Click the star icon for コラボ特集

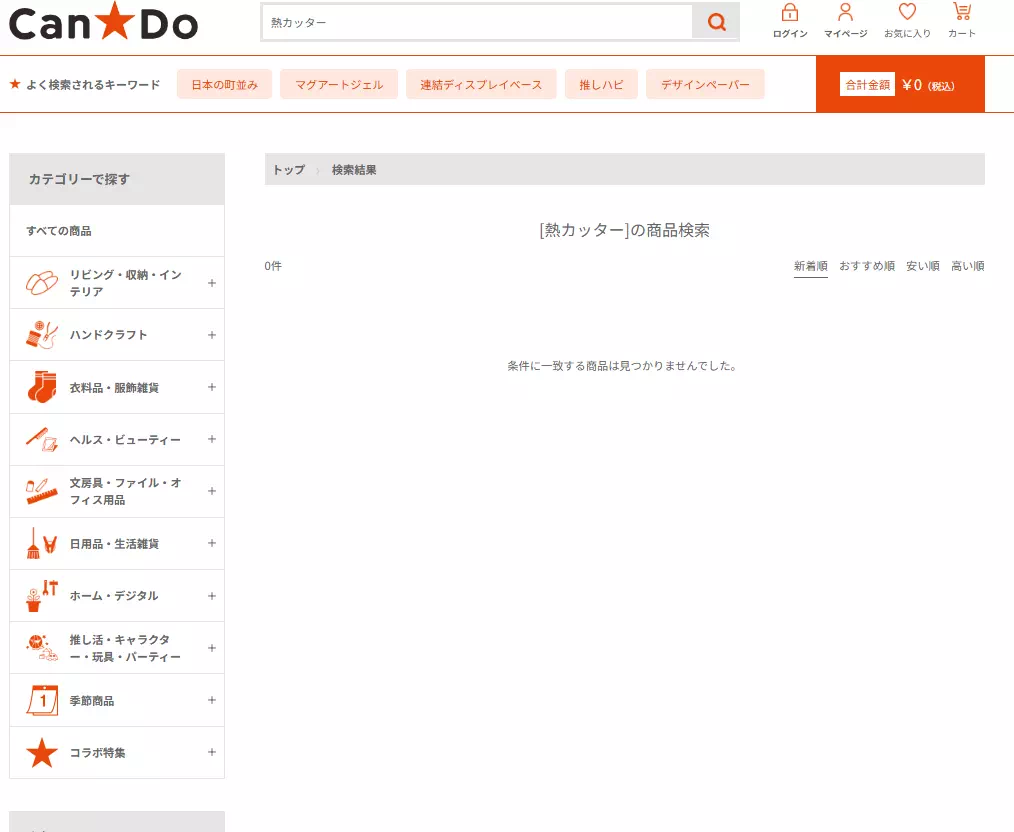pos(41,752)
